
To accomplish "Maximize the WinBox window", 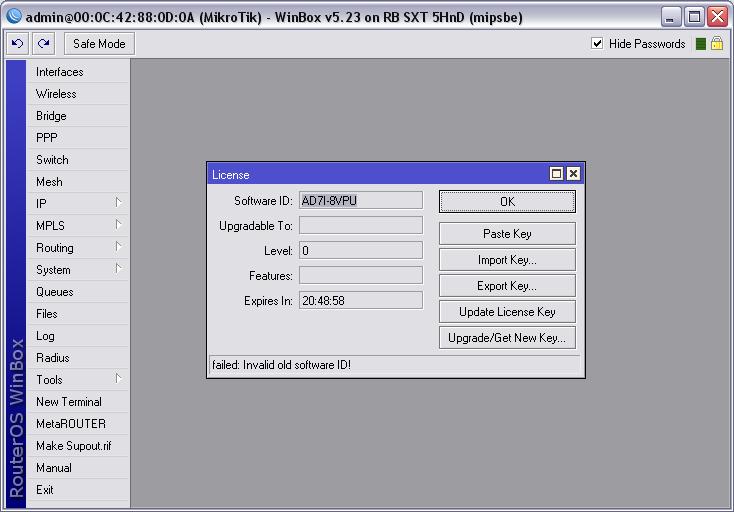I will 694,17.
